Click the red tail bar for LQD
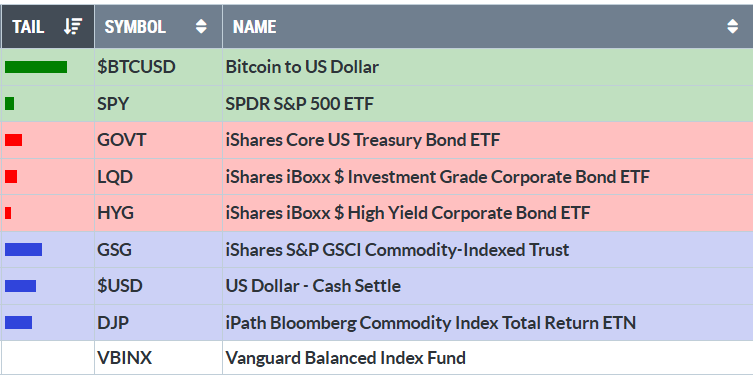Image resolution: width=753 pixels, height=377 pixels. (x=11, y=176)
